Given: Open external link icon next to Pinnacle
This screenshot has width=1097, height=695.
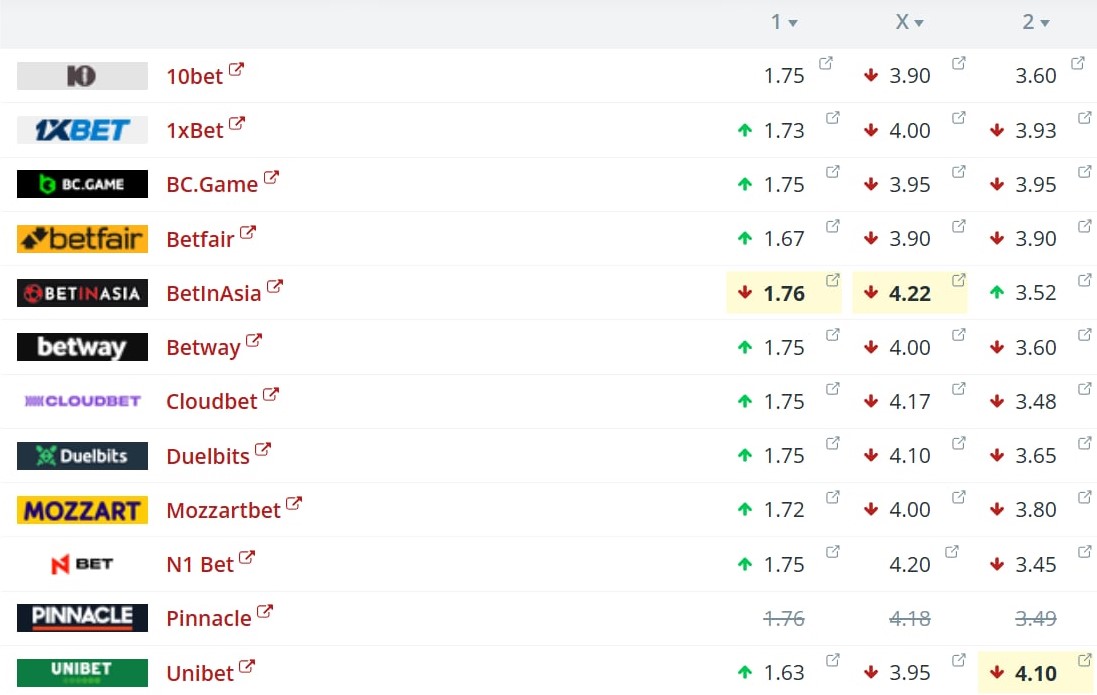Looking at the screenshot, I should (x=265, y=612).
